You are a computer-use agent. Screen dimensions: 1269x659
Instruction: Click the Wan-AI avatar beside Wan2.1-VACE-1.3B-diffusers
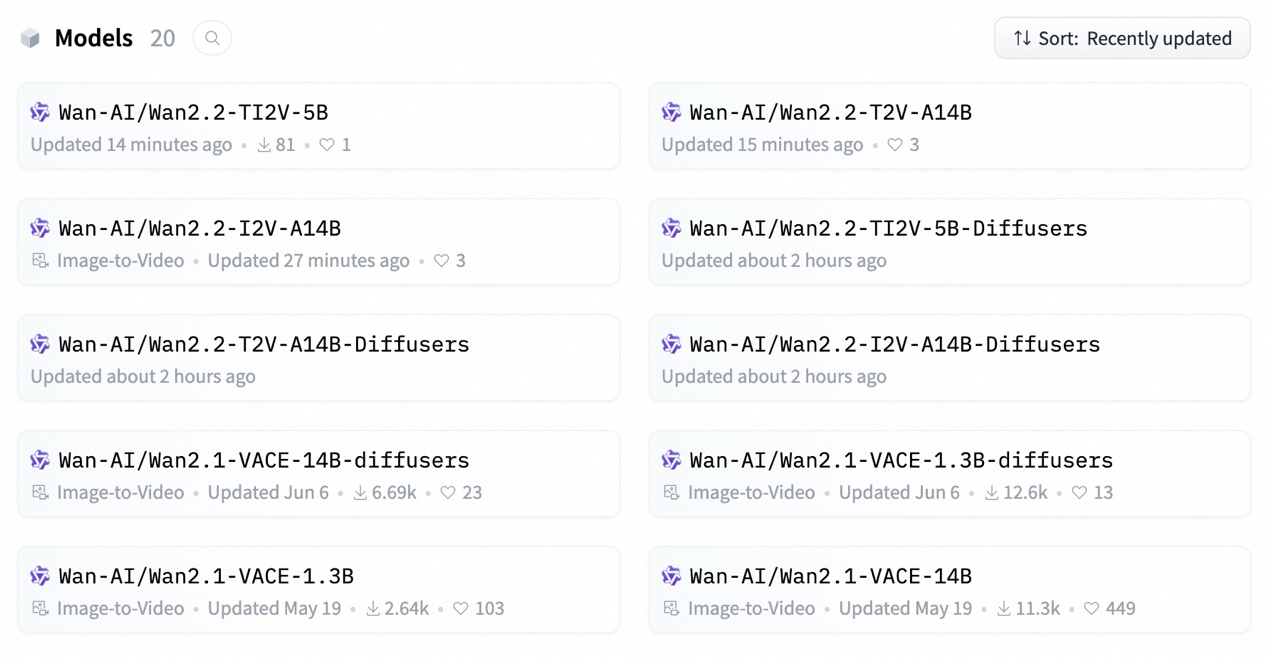click(x=671, y=460)
